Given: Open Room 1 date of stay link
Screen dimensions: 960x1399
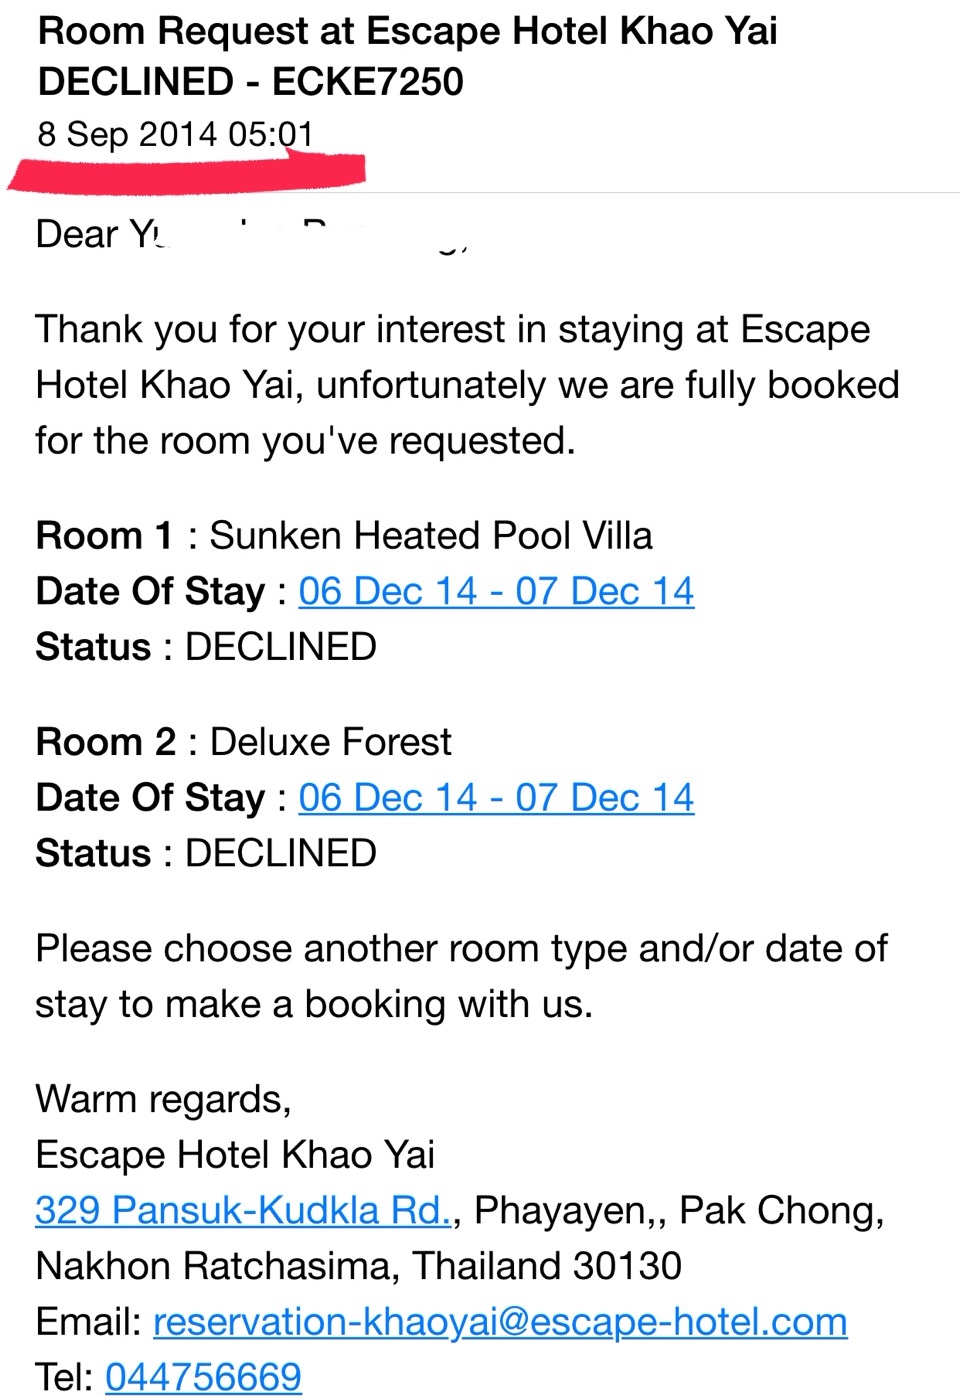Looking at the screenshot, I should pos(496,591).
